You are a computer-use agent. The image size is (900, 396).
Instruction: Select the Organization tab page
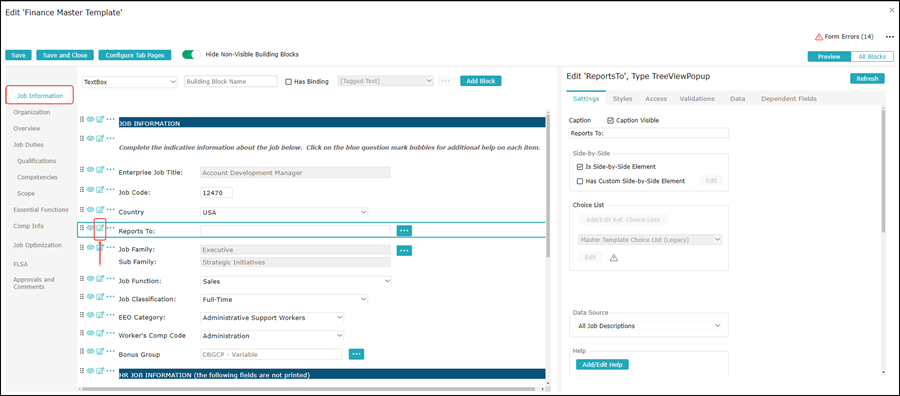click(x=32, y=112)
